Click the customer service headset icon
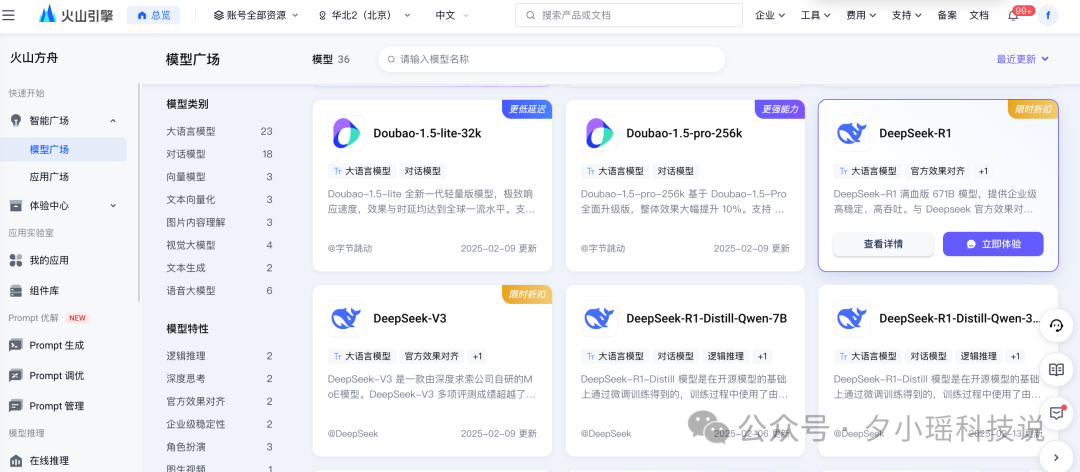The height and width of the screenshot is (472, 1080). coord(1056,325)
